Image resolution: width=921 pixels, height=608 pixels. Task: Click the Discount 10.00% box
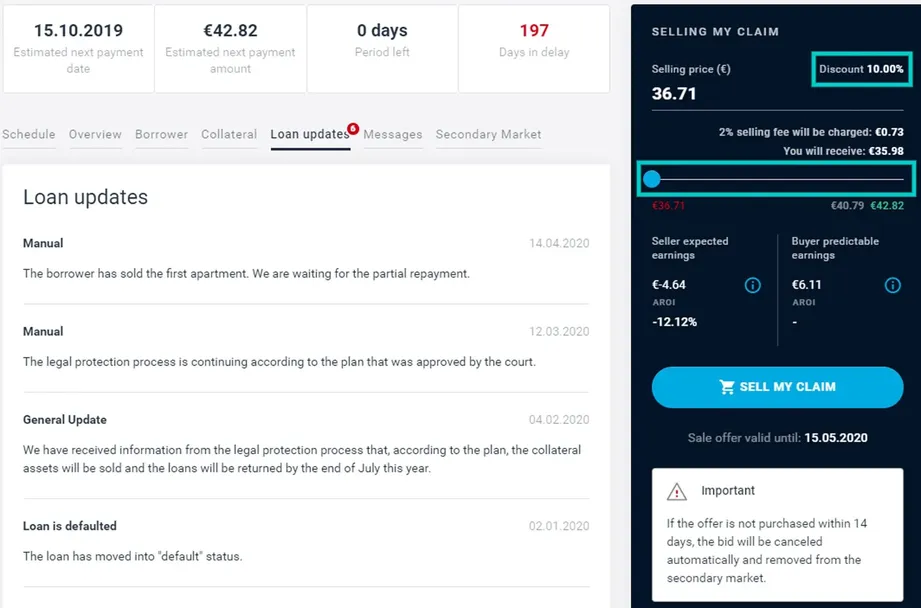pyautogui.click(x=862, y=69)
